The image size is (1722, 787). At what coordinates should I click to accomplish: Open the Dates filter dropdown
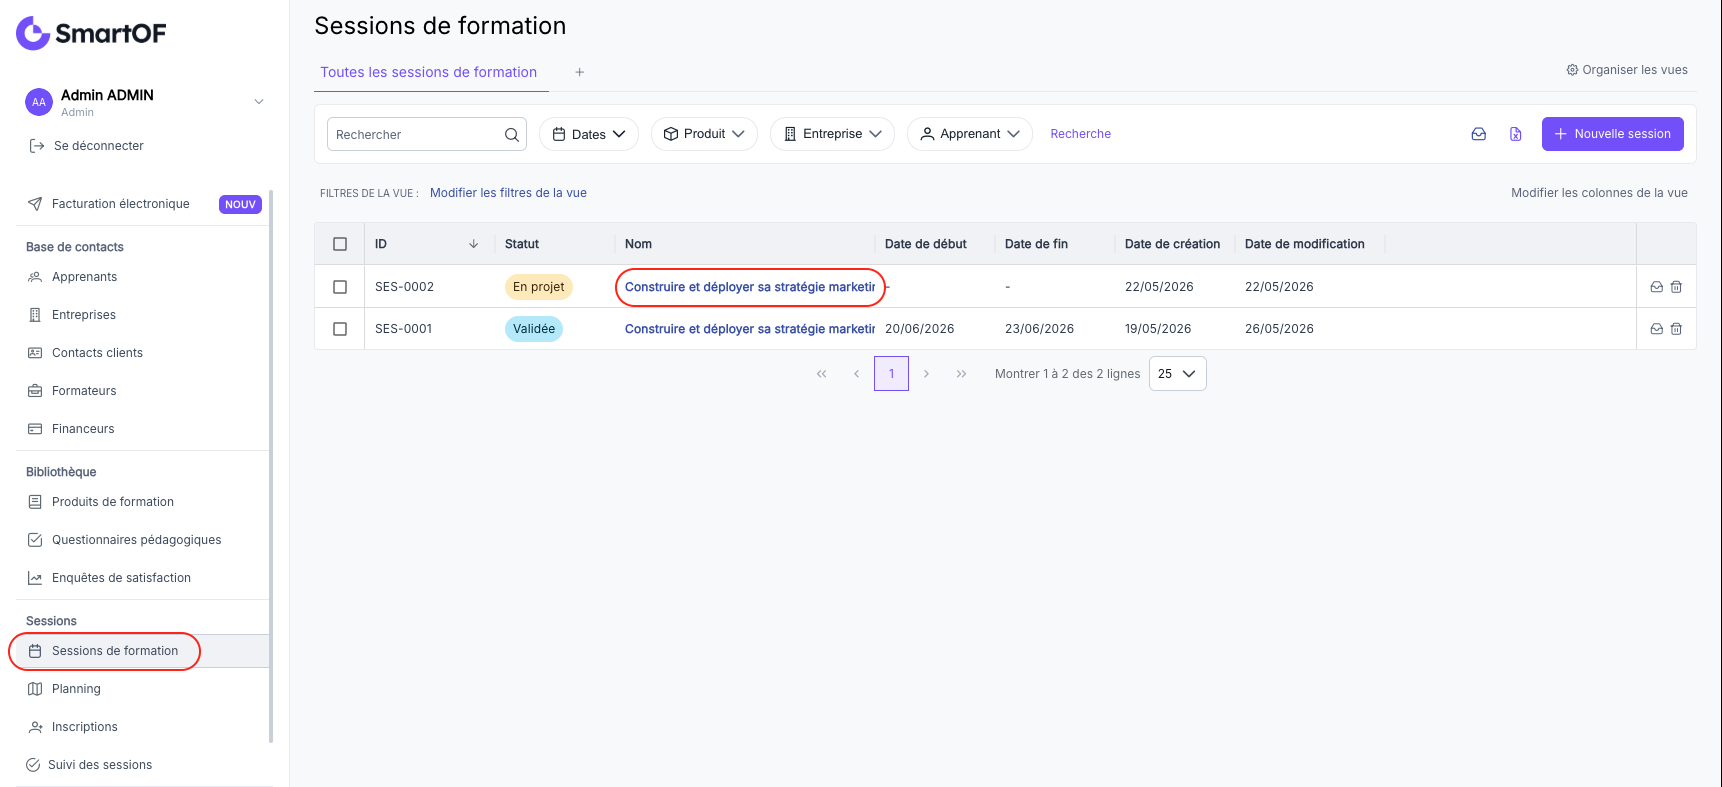pyautogui.click(x=589, y=134)
